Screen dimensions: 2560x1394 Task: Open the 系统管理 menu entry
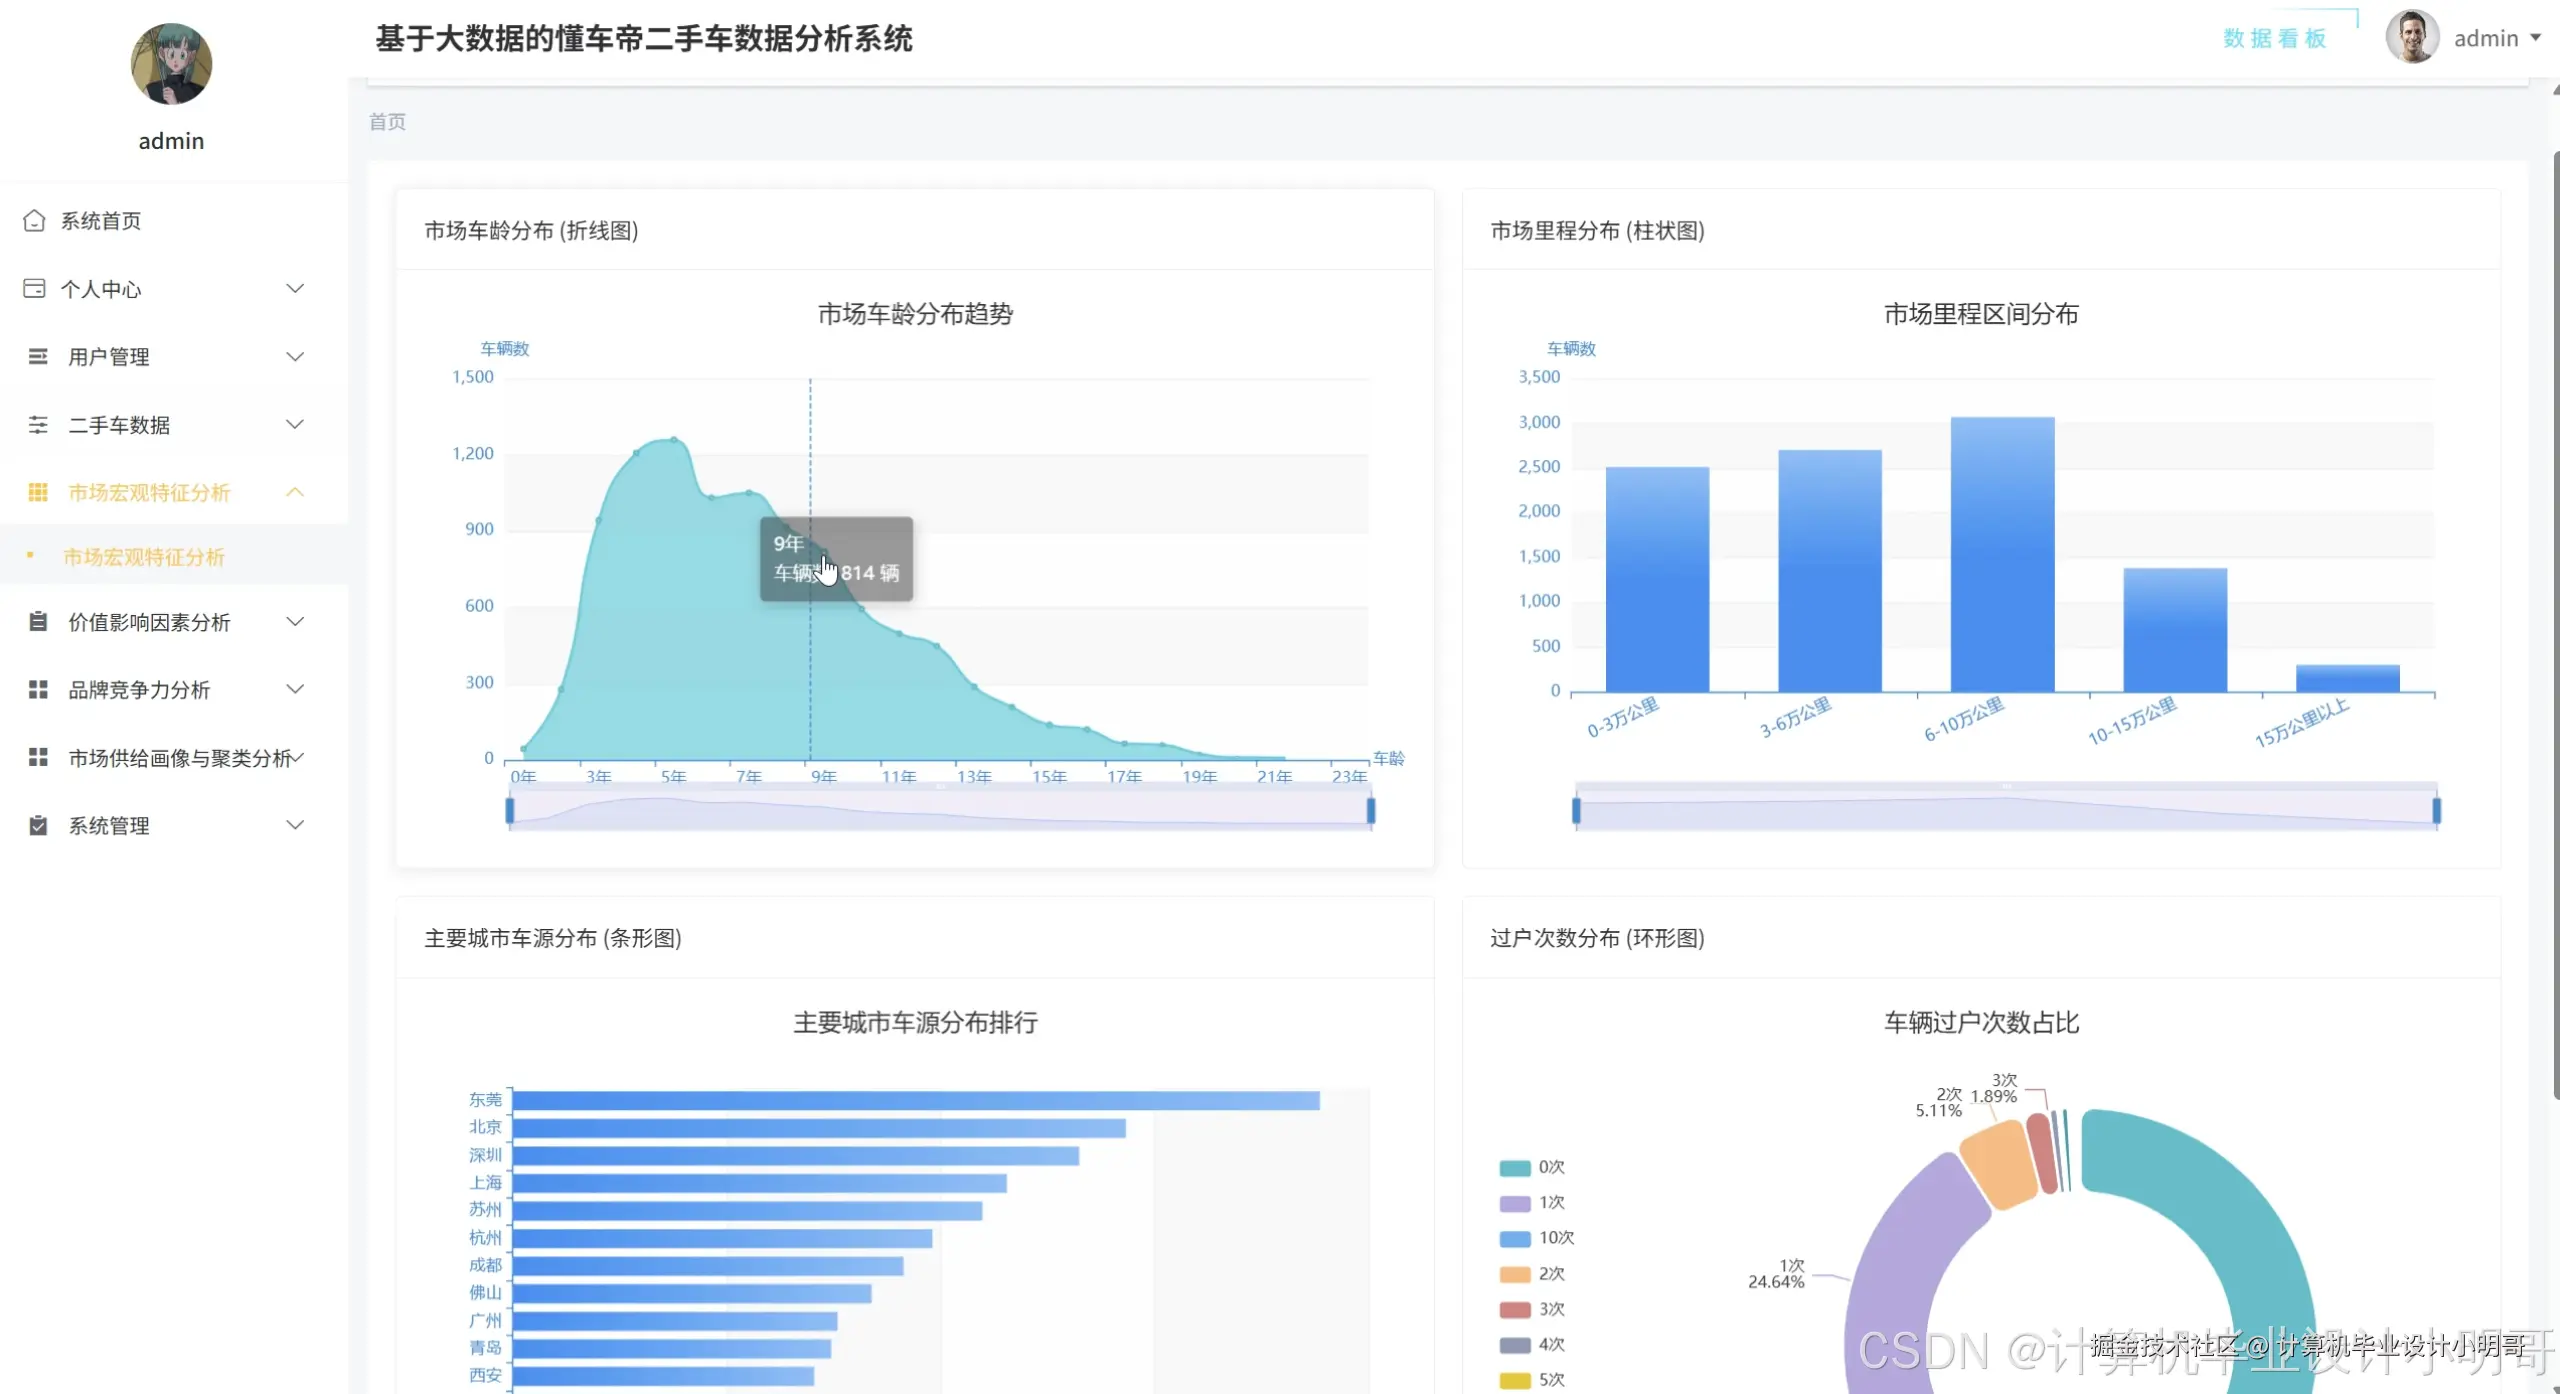[x=108, y=825]
